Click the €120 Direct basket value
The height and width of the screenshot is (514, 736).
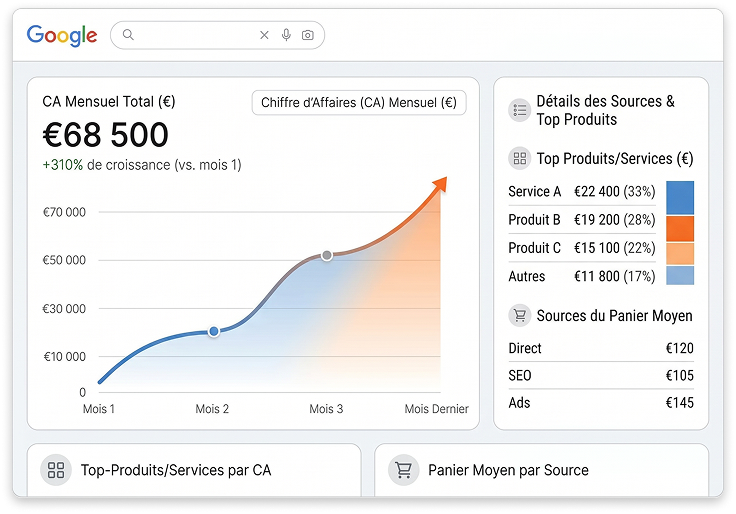coord(680,348)
